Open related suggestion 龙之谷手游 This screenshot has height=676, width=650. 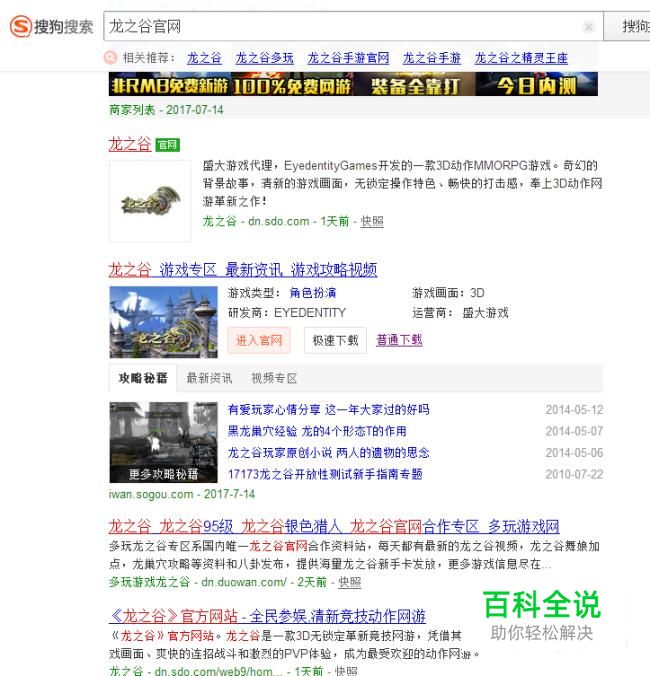tap(431, 58)
